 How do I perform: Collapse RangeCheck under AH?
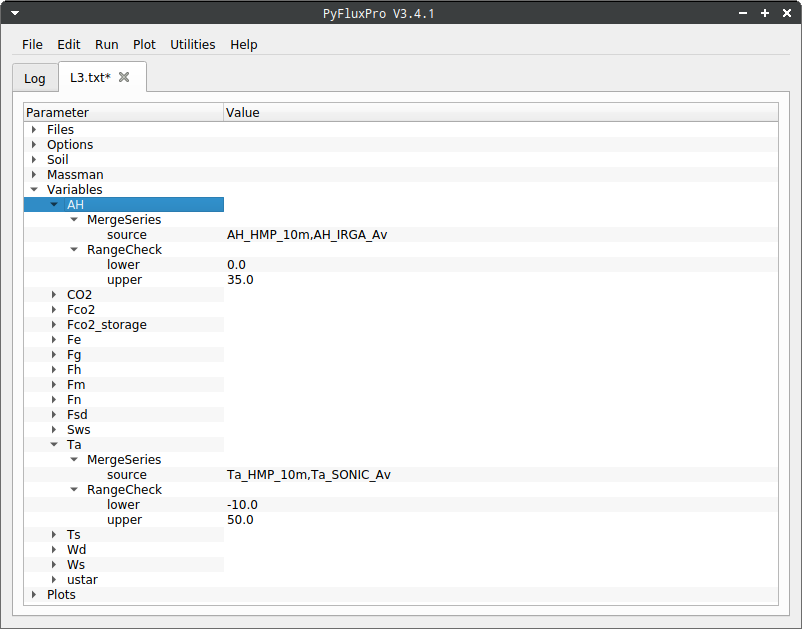[x=74, y=250]
